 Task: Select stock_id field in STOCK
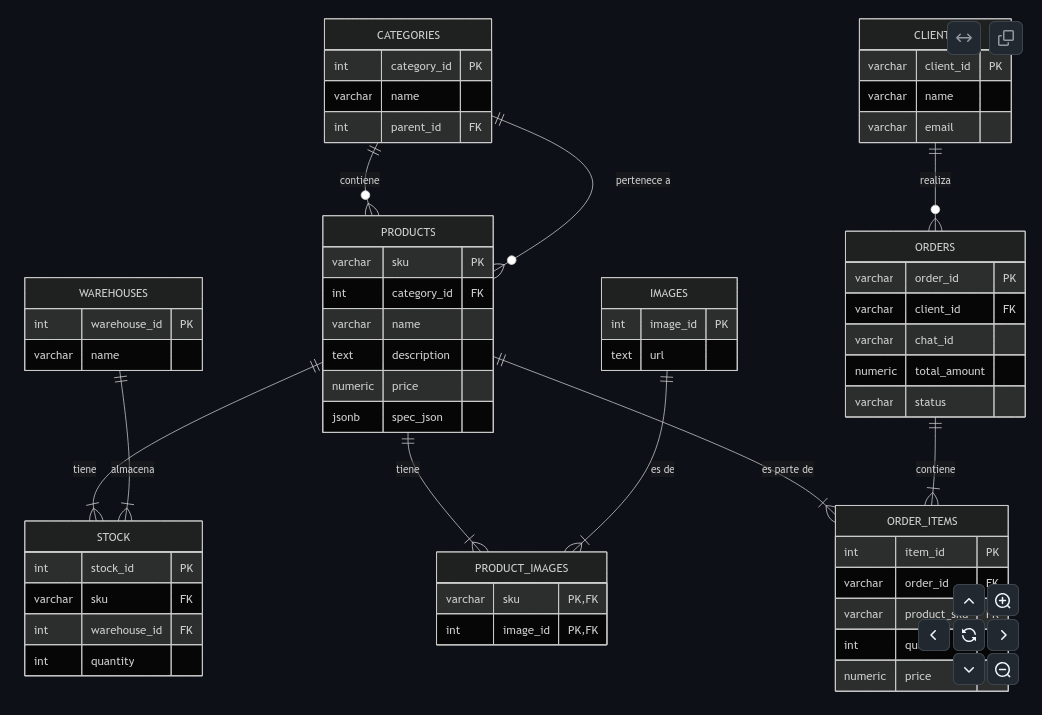coord(114,568)
